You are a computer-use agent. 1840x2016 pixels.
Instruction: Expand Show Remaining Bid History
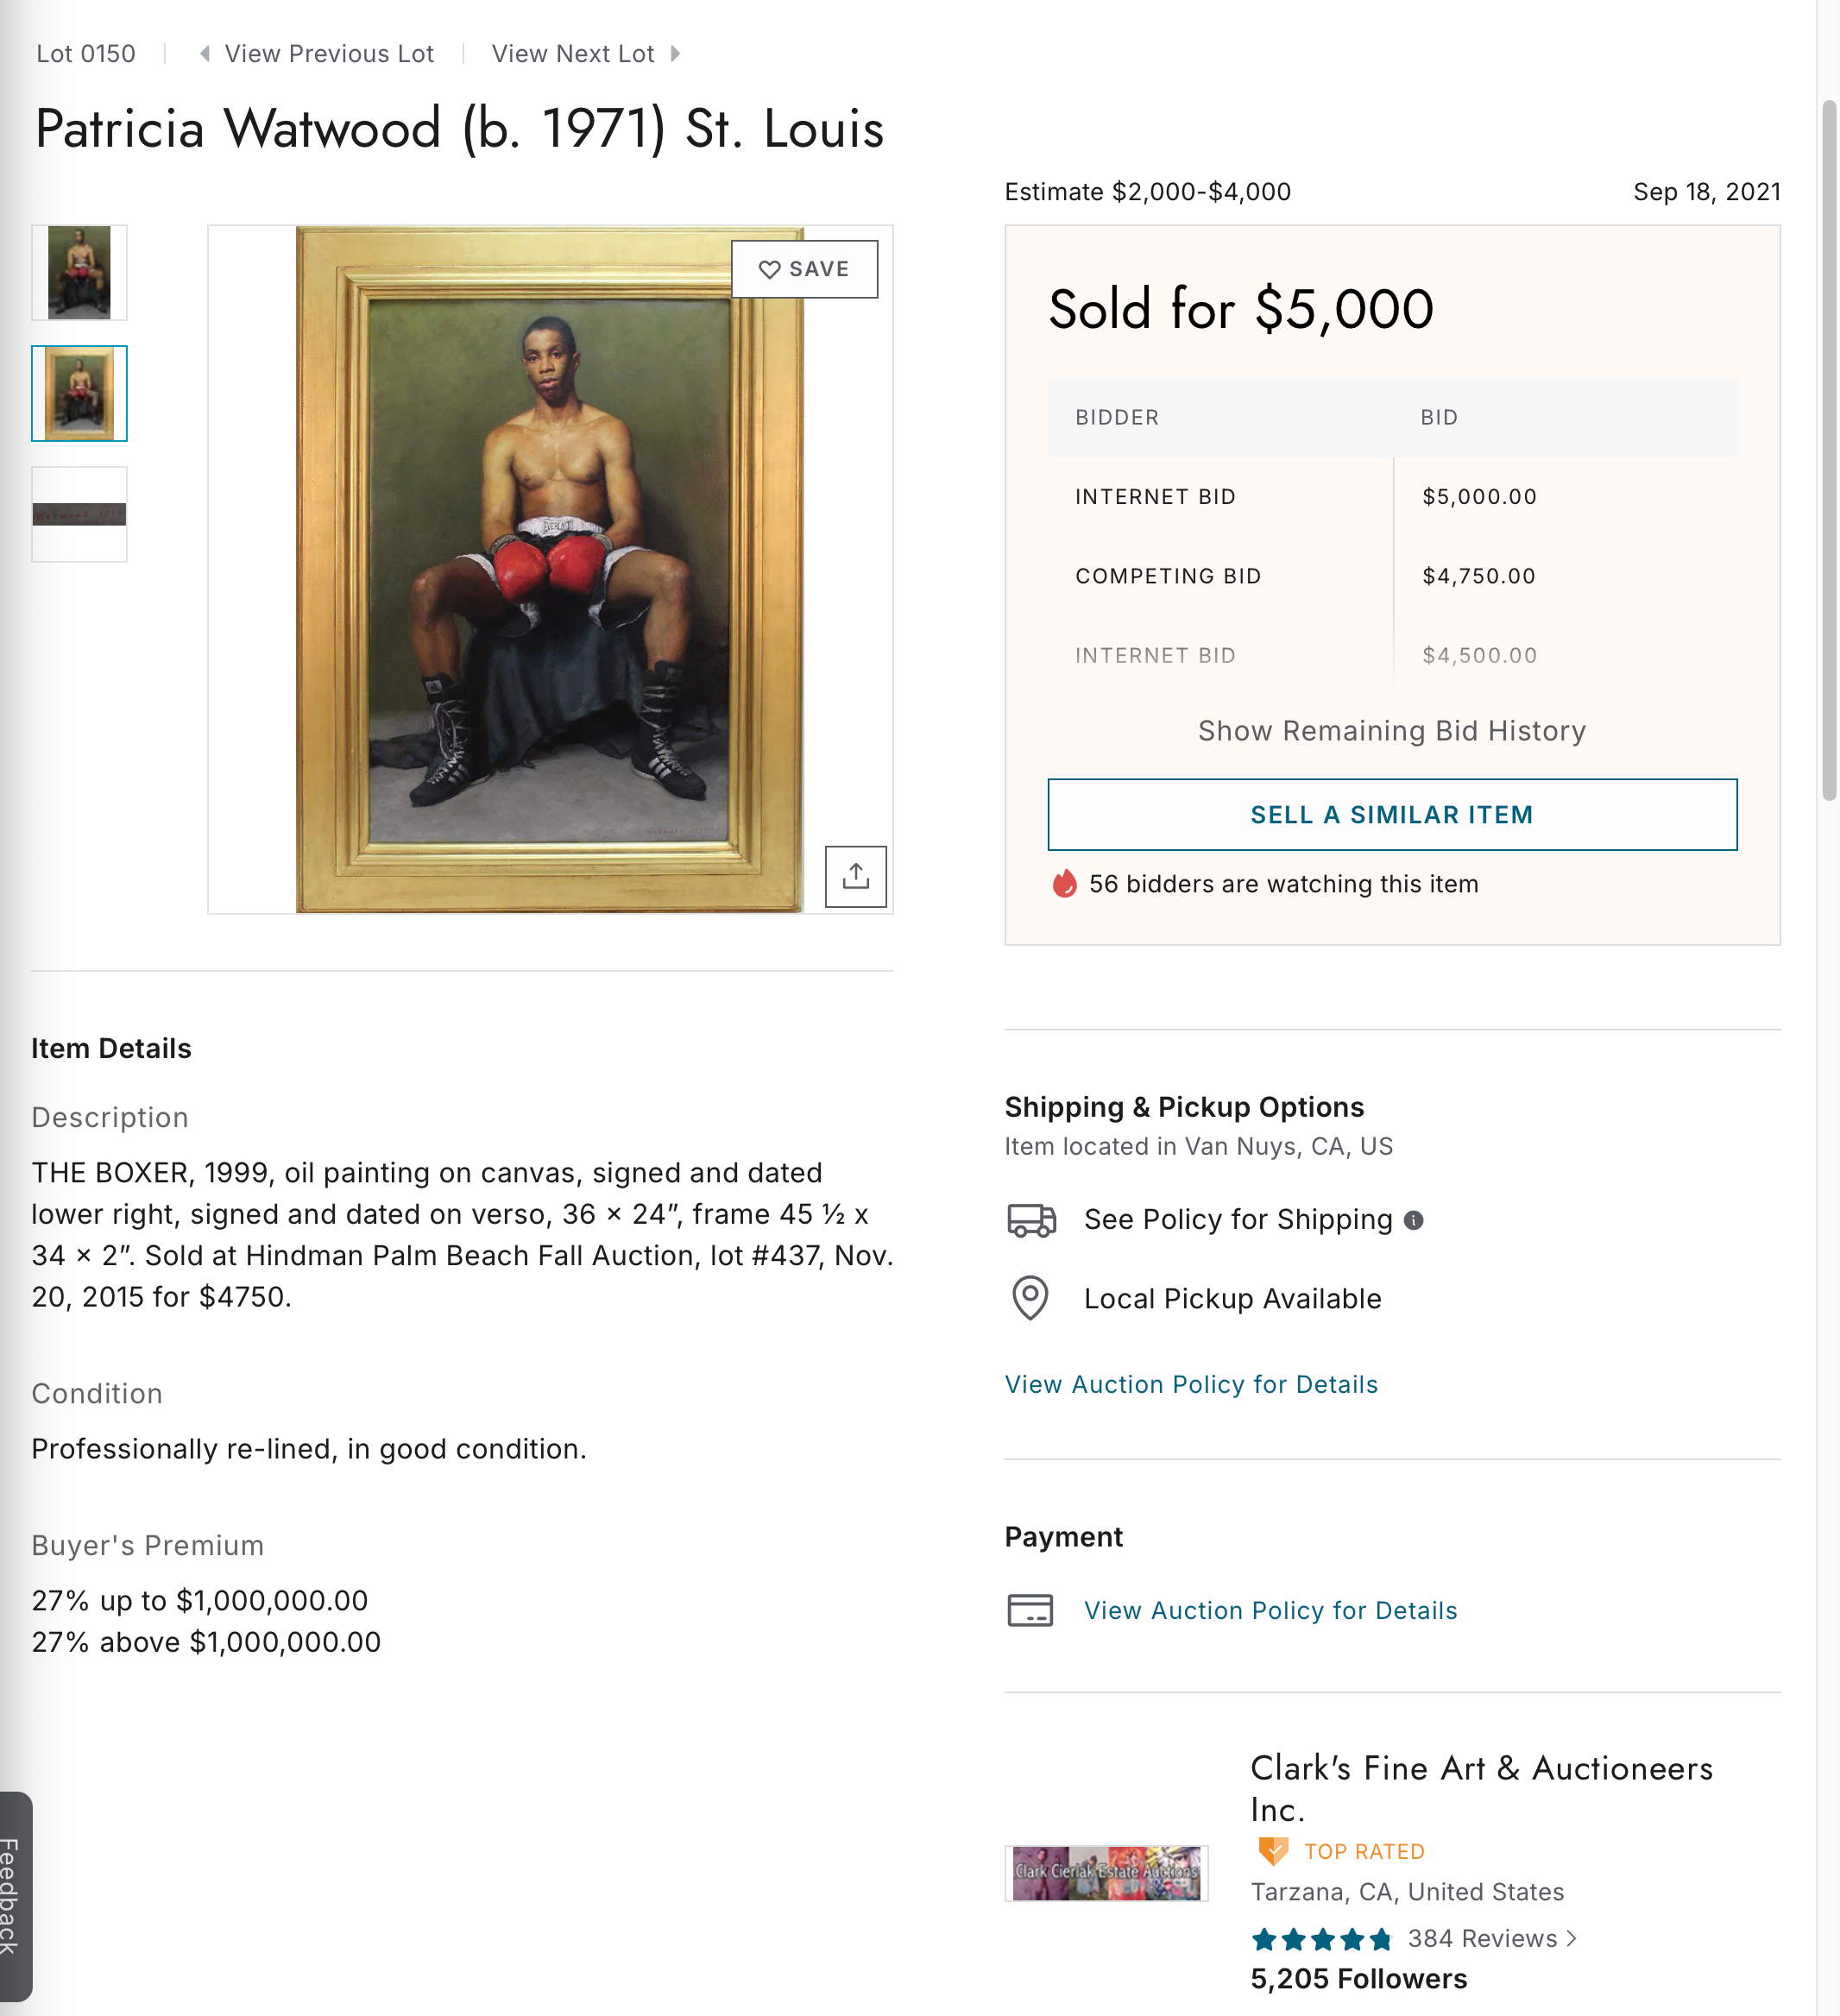pyautogui.click(x=1391, y=731)
